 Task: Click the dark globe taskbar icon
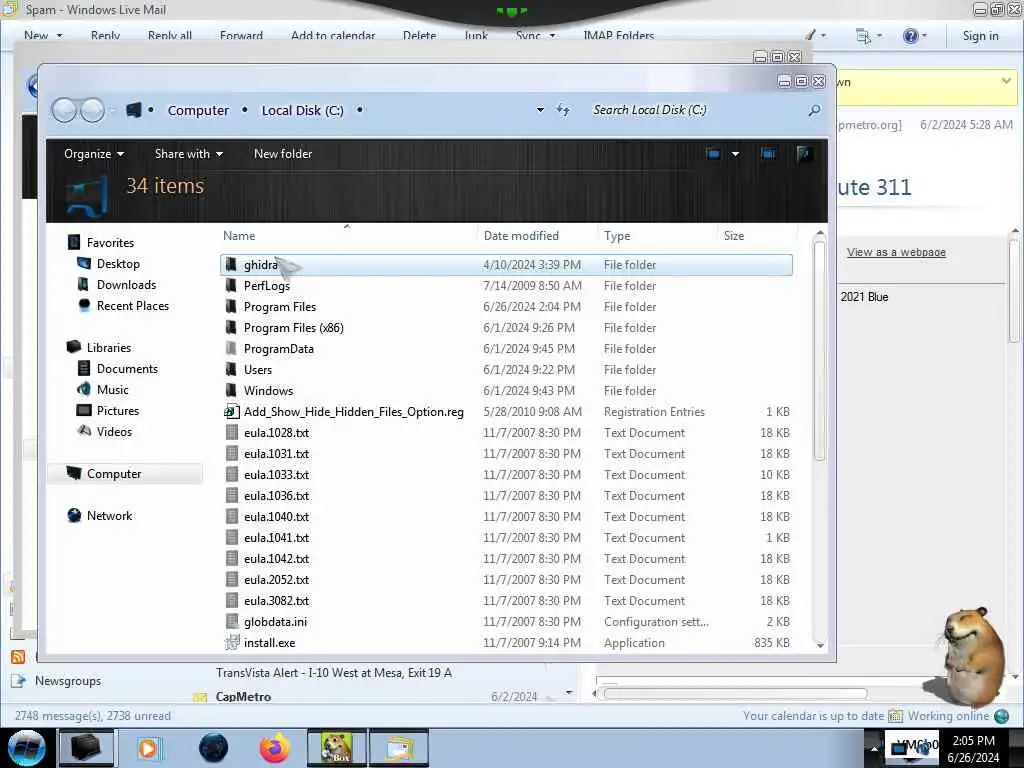[214, 748]
